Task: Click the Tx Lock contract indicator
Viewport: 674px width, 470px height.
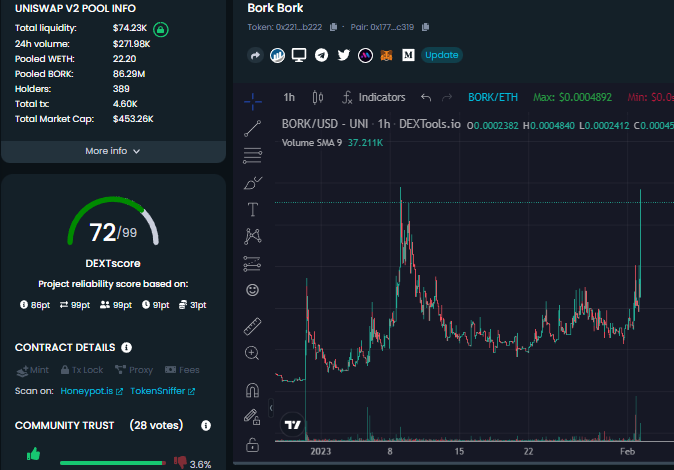Action: pyautogui.click(x=82, y=370)
